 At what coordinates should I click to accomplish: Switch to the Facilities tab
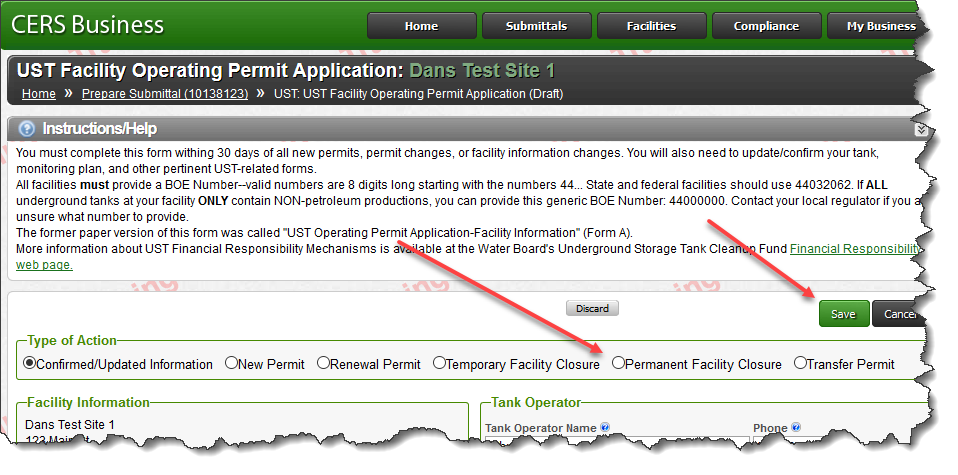651,26
